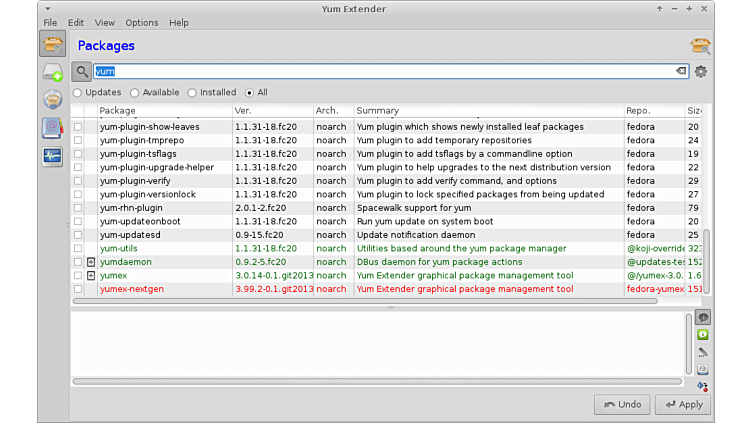
Task: Show package changelog pane
Action: 703,352
